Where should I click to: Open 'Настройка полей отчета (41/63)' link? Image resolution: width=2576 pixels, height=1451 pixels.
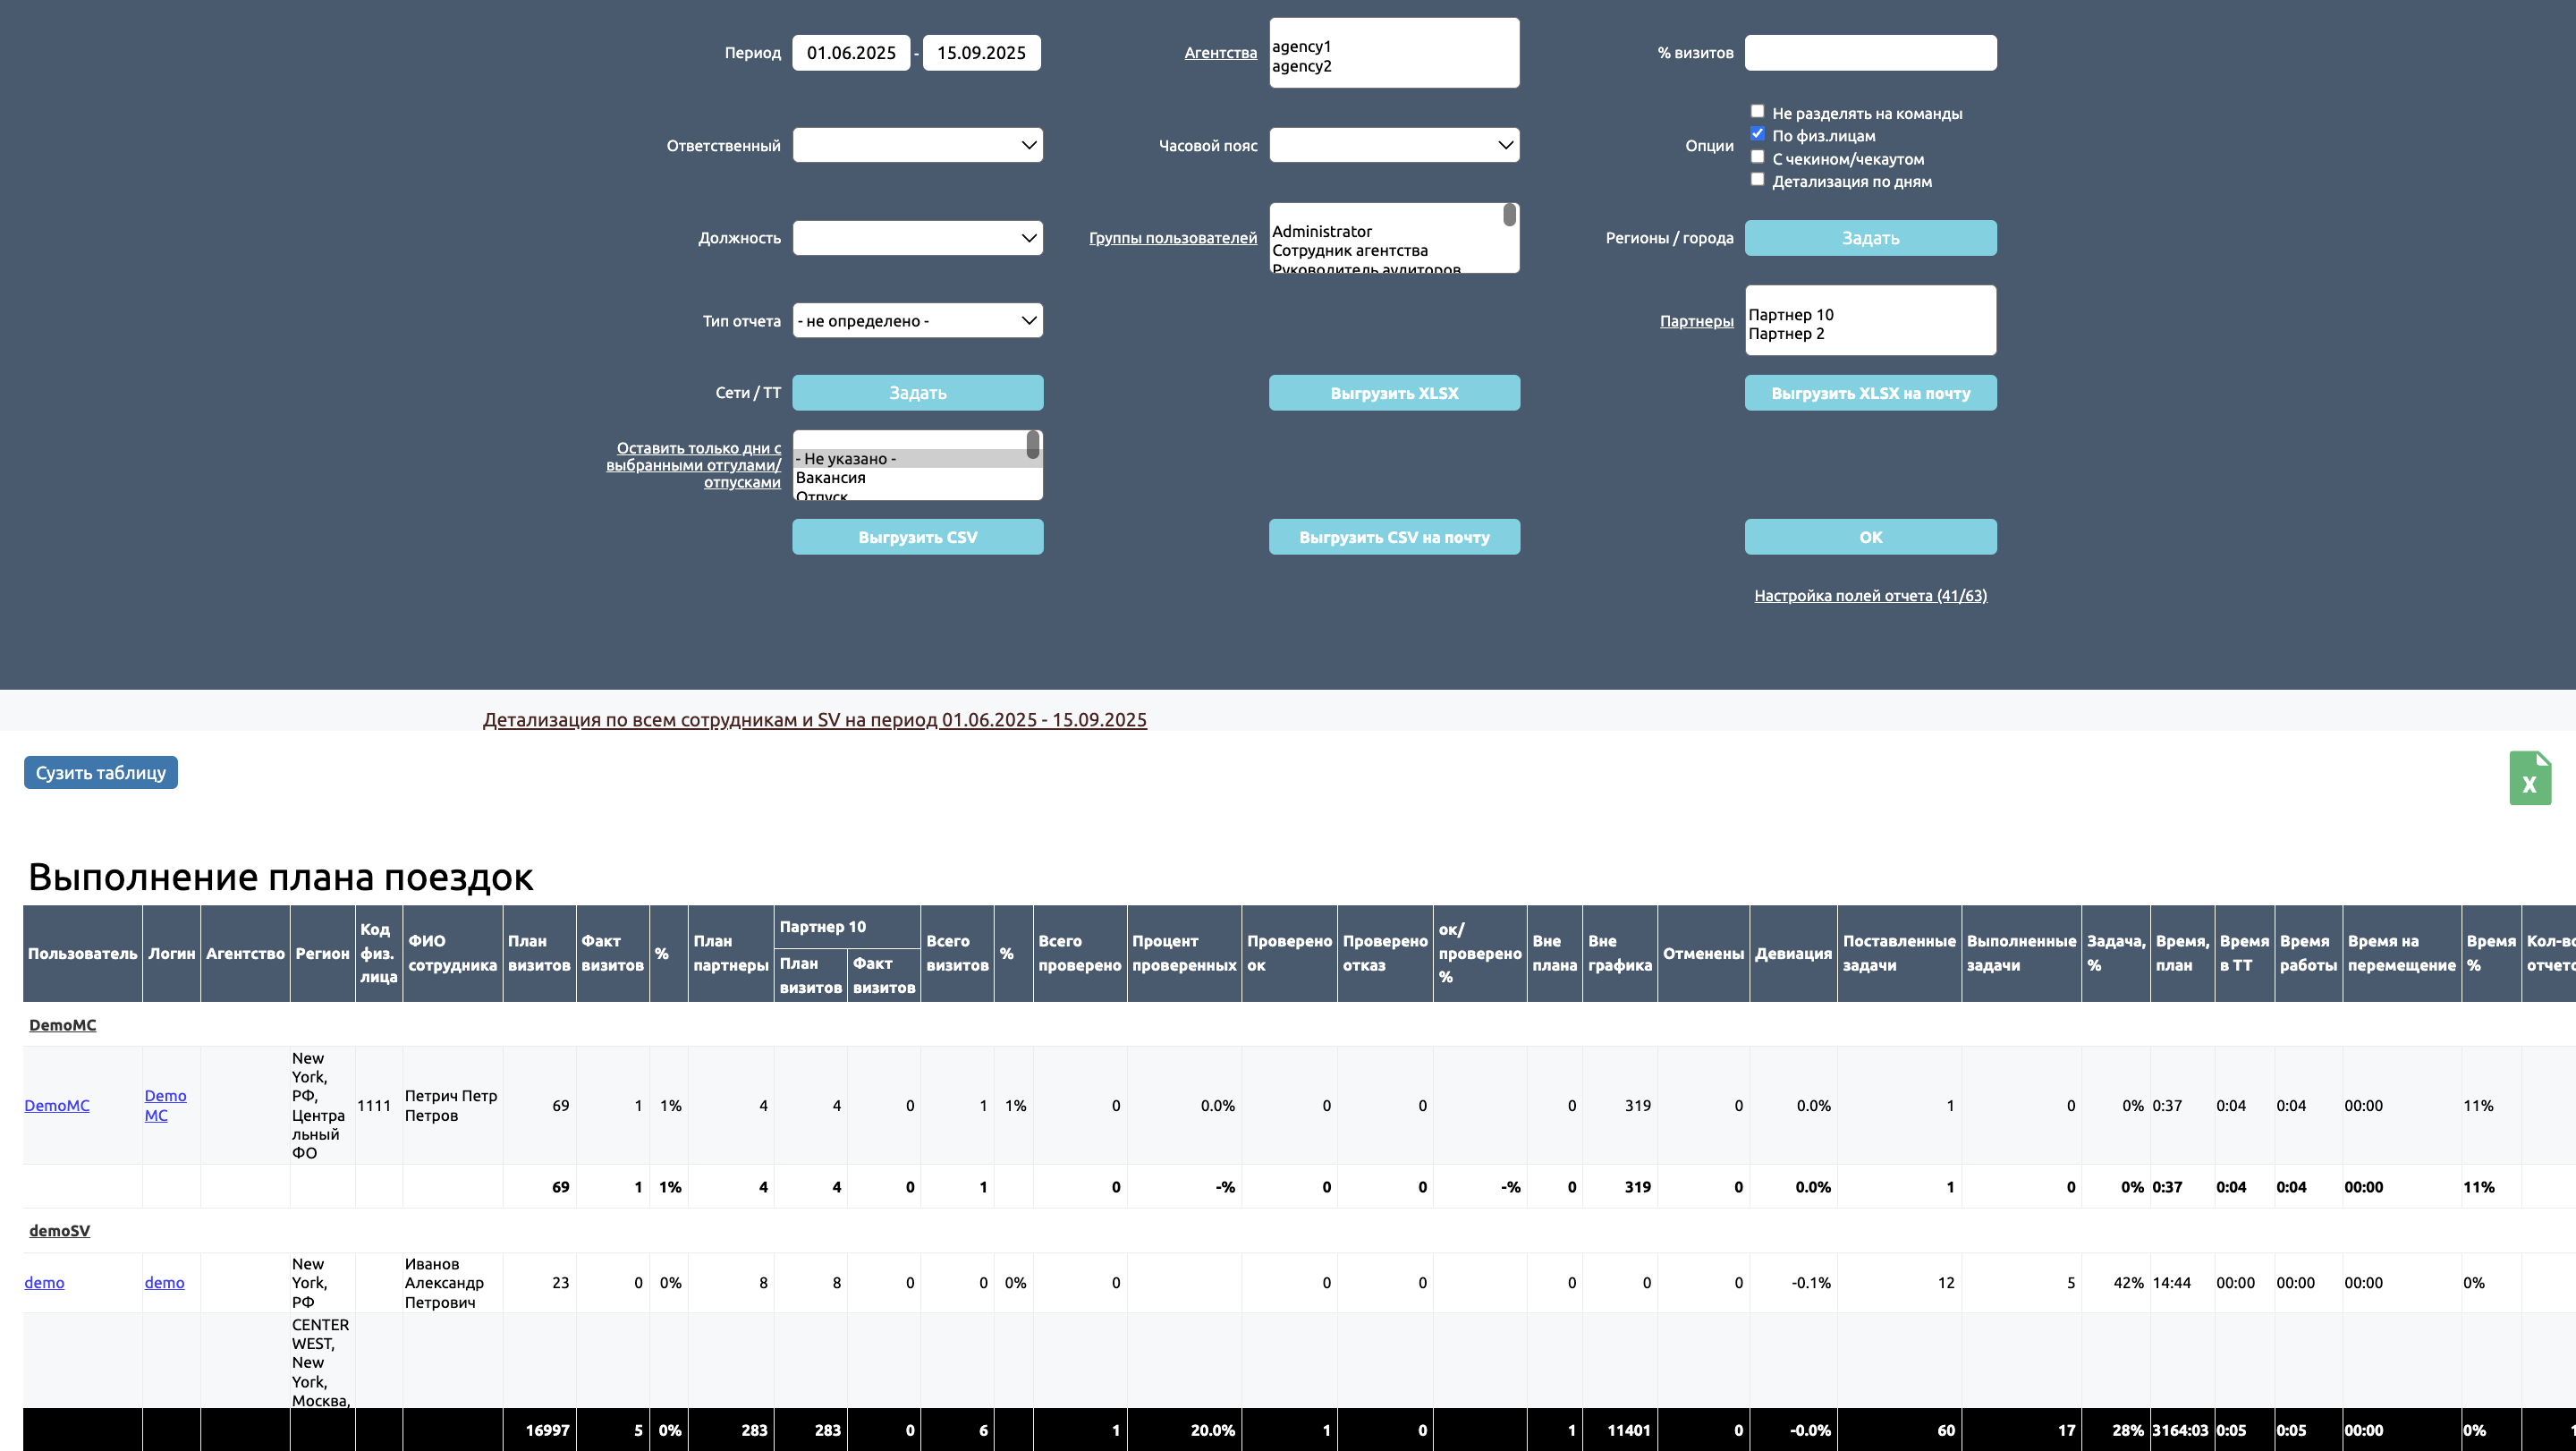click(x=1869, y=596)
